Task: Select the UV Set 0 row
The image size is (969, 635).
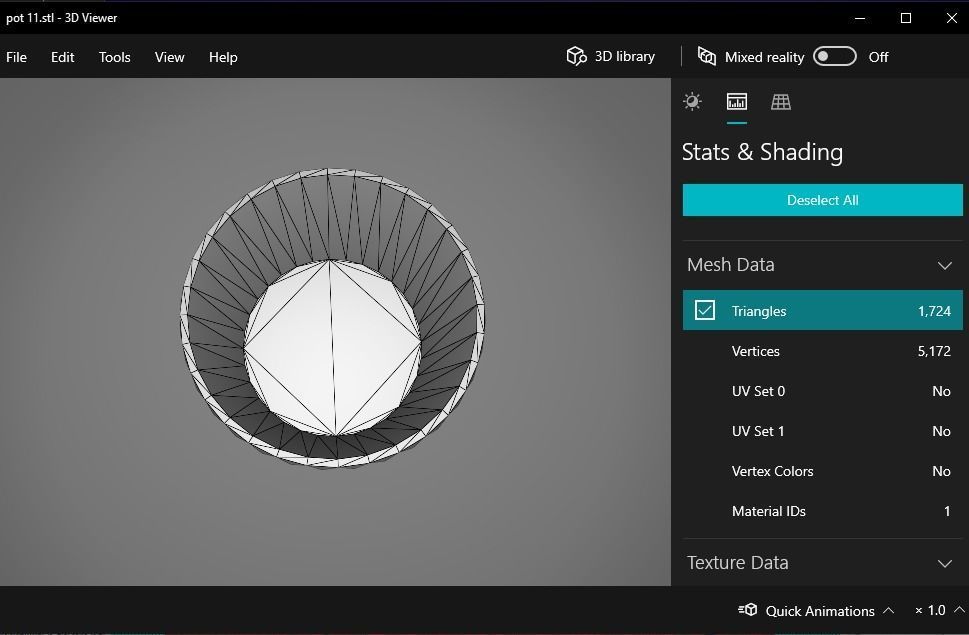Action: click(823, 391)
